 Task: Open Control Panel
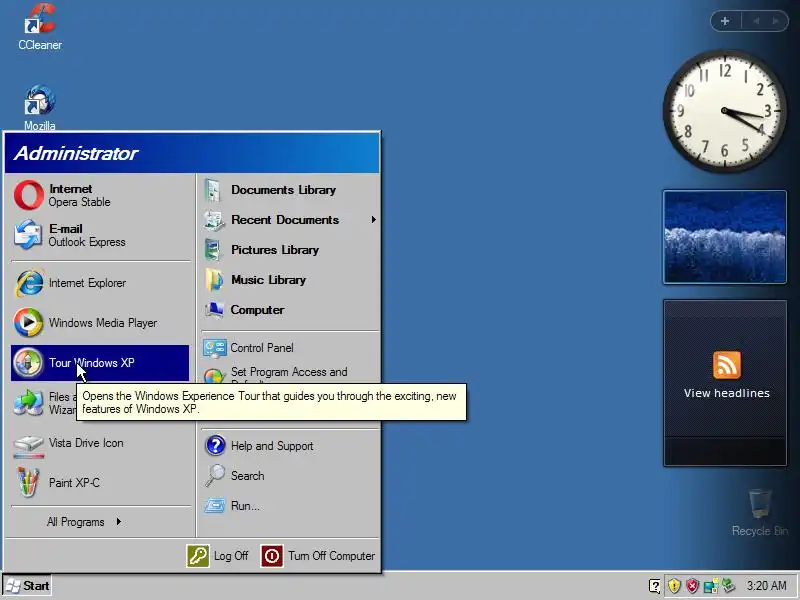tap(290, 348)
